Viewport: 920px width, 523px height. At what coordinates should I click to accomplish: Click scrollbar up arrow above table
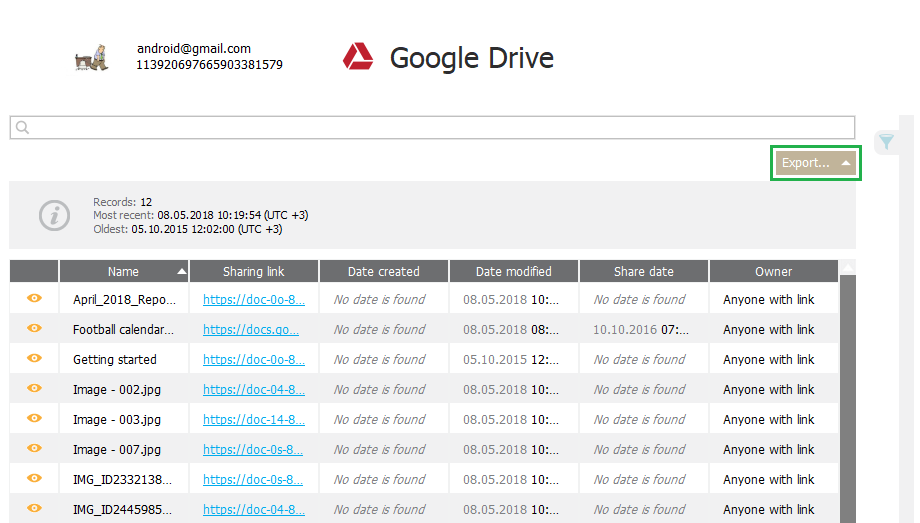coord(848,267)
